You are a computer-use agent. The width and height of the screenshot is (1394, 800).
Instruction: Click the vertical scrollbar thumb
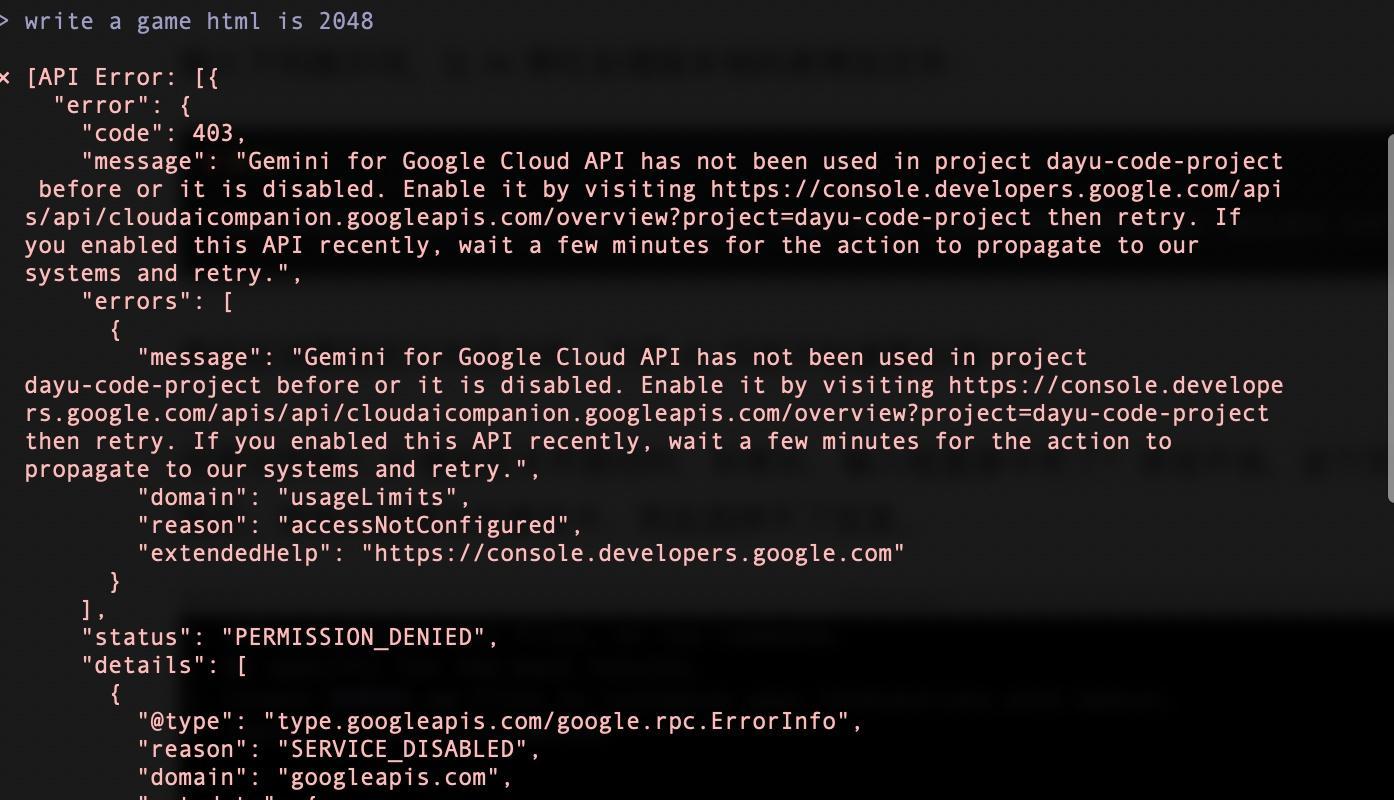tap(1390, 318)
